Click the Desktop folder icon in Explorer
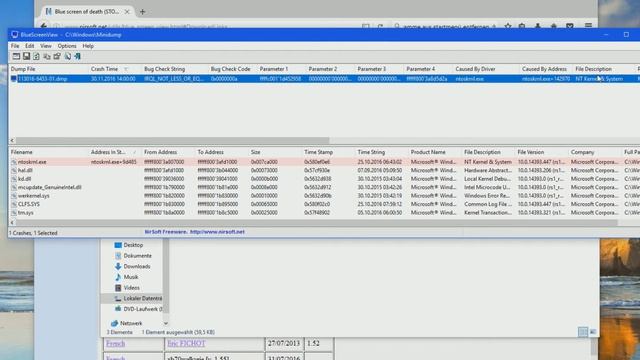Screen dimensions: 640x360 118,245
